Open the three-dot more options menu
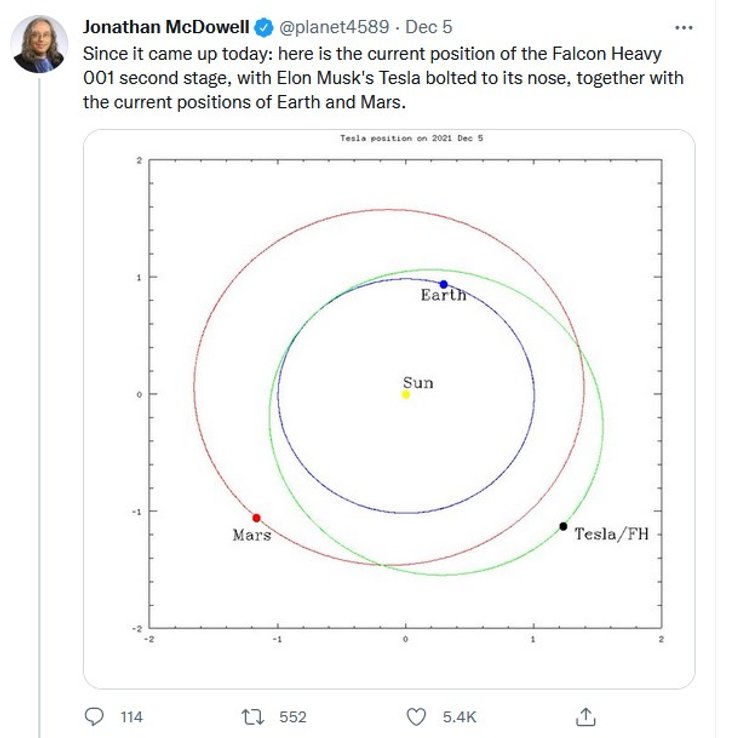This screenshot has width=740, height=738. [684, 26]
